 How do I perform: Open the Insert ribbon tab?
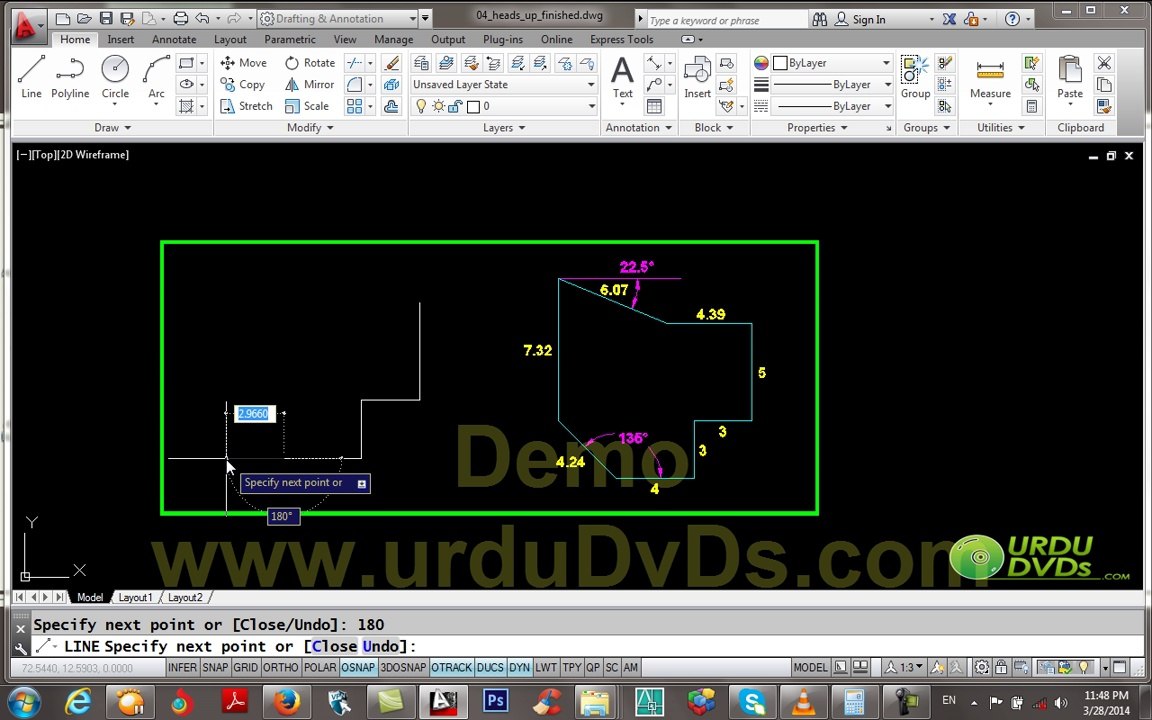(120, 40)
